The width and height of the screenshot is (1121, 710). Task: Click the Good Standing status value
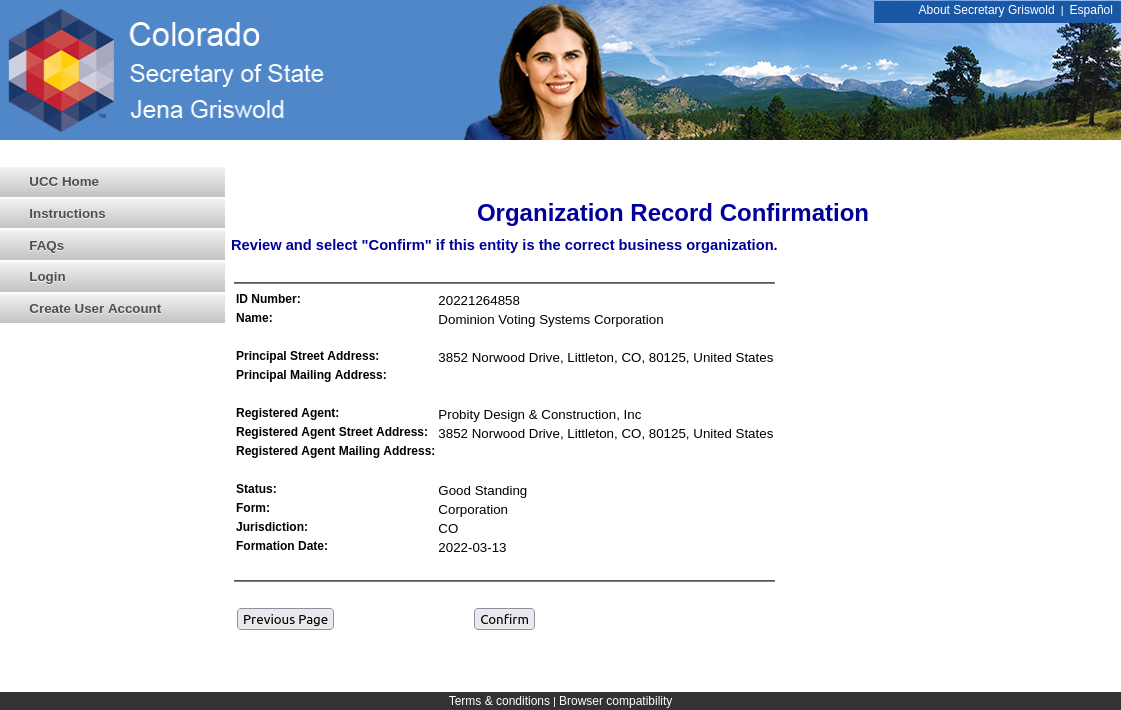(x=483, y=490)
